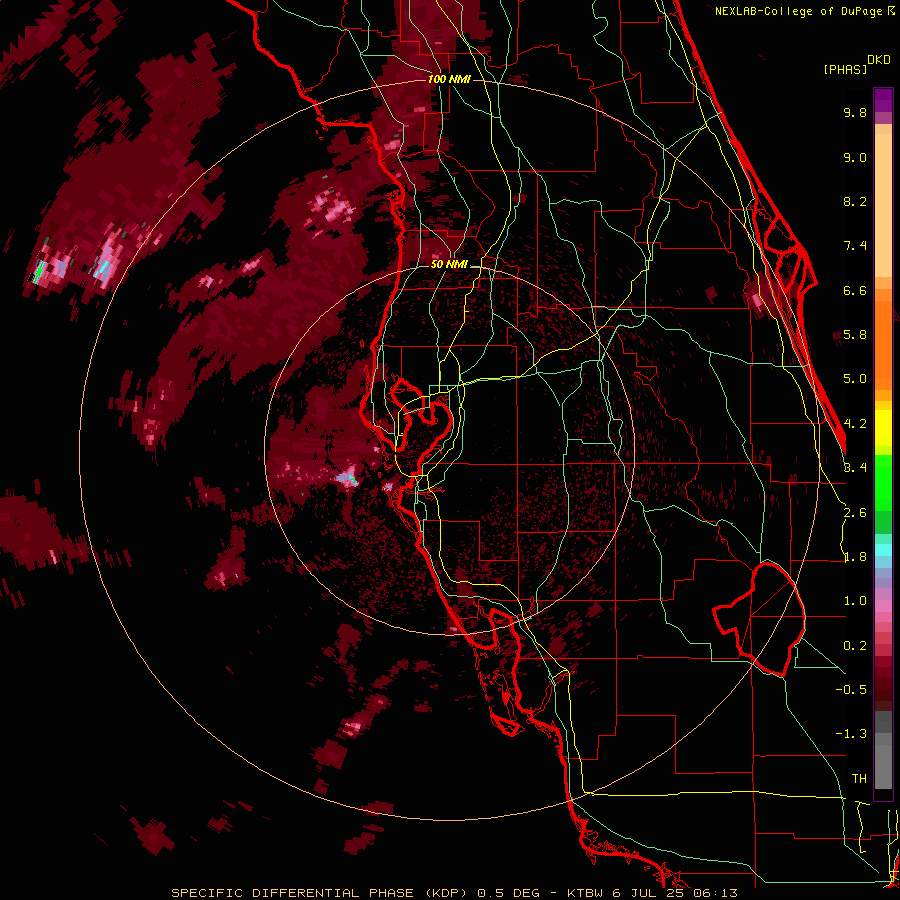The width and height of the screenshot is (900, 900).
Task: Click the 9.0 scale value
Action: click(855, 157)
